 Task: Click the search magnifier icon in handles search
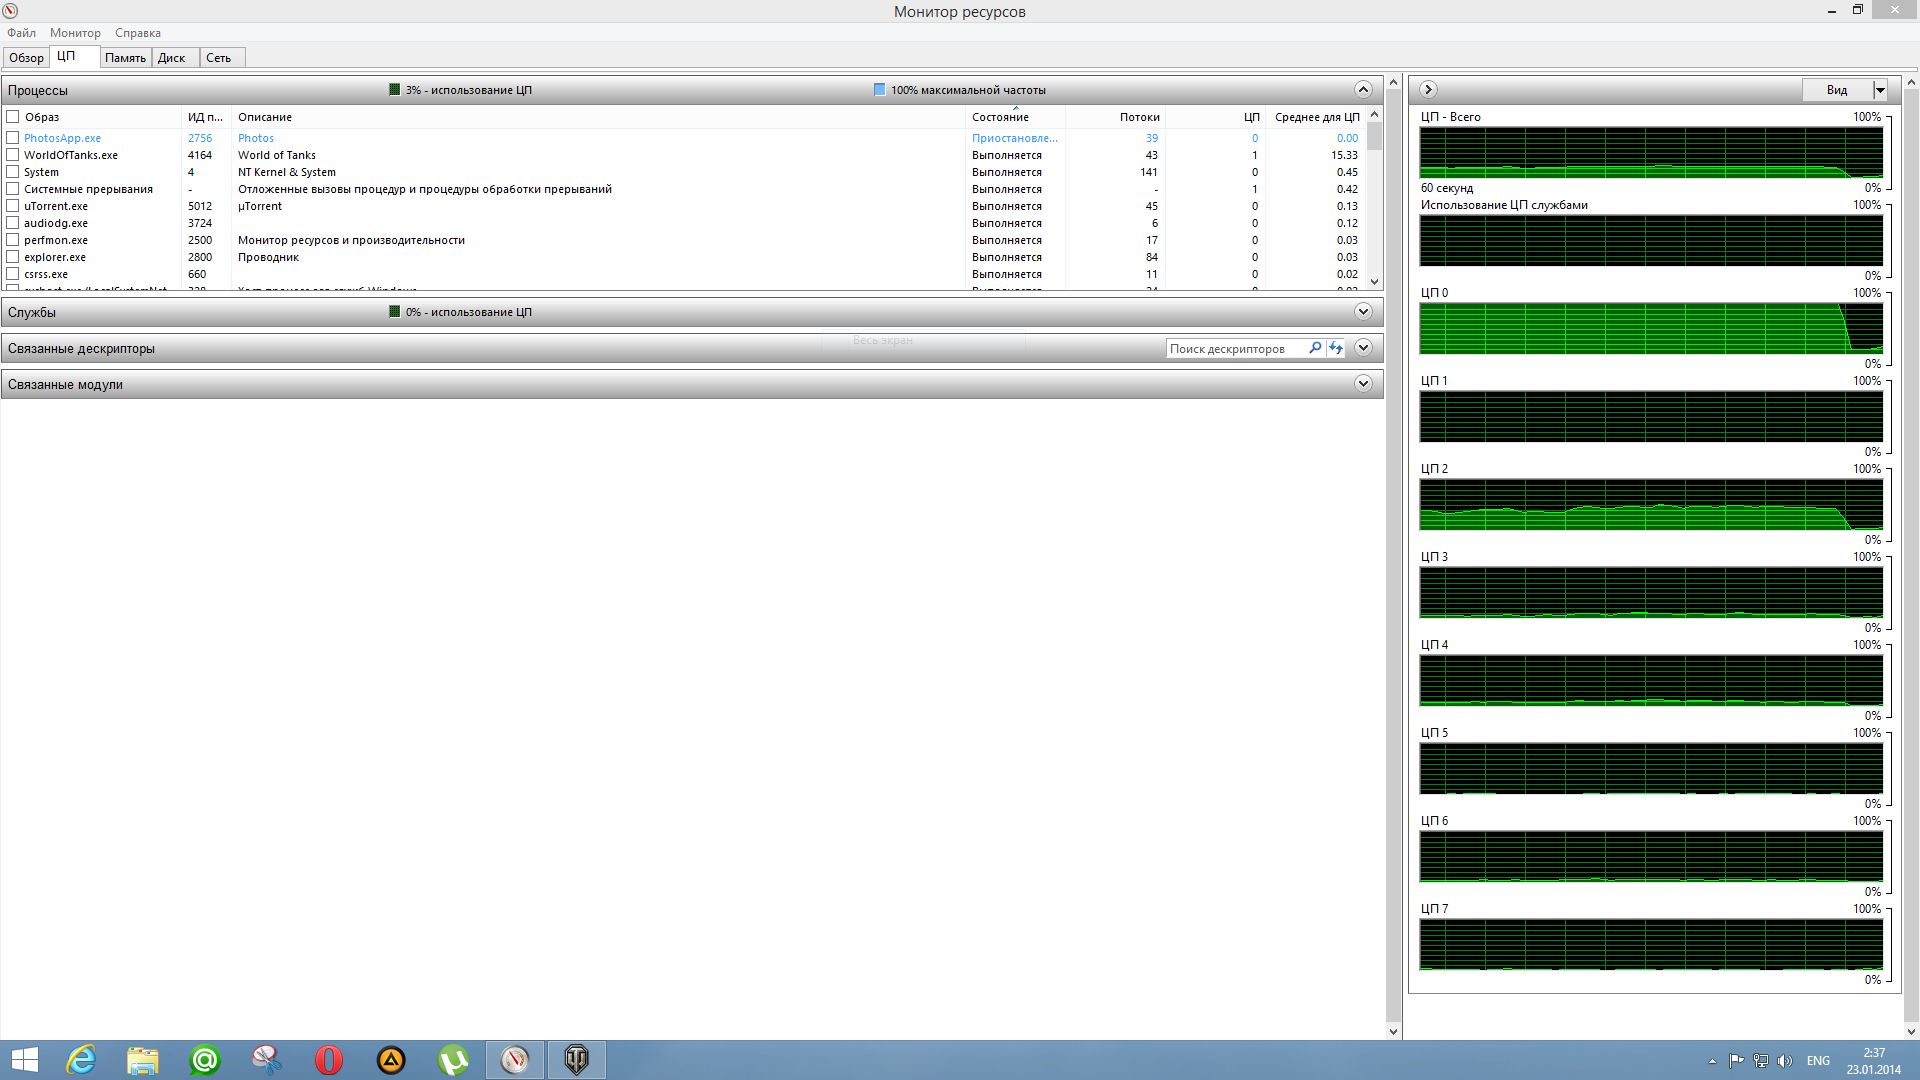pos(1315,348)
